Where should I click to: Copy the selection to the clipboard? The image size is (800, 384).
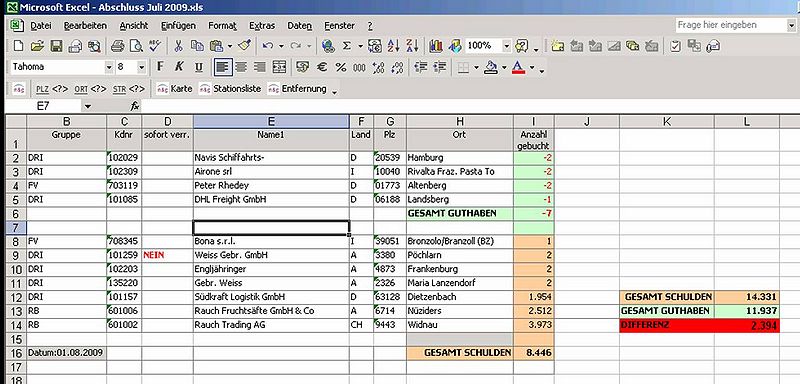point(197,46)
